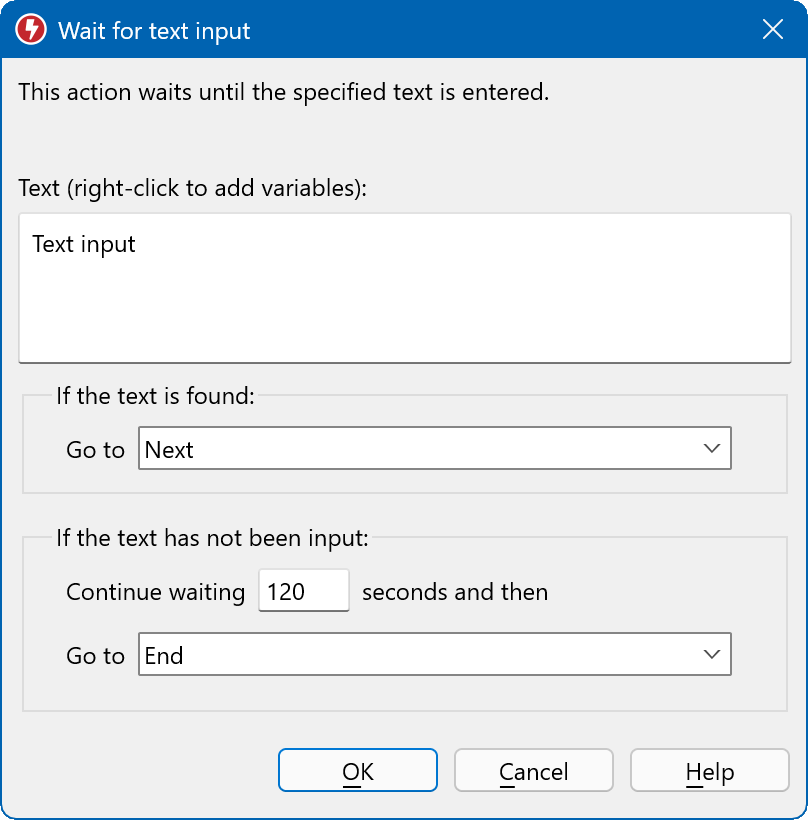Click the "Go to" label beside End
808x820 pixels.
(95, 656)
